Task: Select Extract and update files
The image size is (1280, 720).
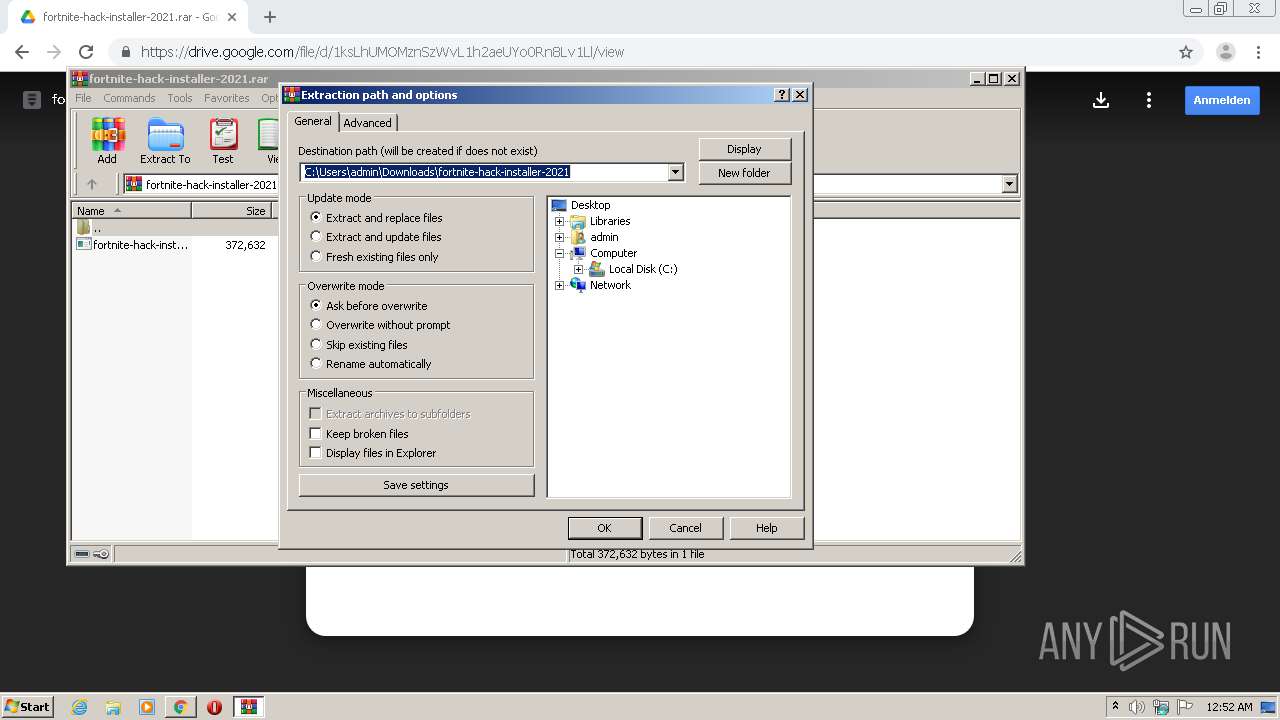Action: click(x=316, y=237)
